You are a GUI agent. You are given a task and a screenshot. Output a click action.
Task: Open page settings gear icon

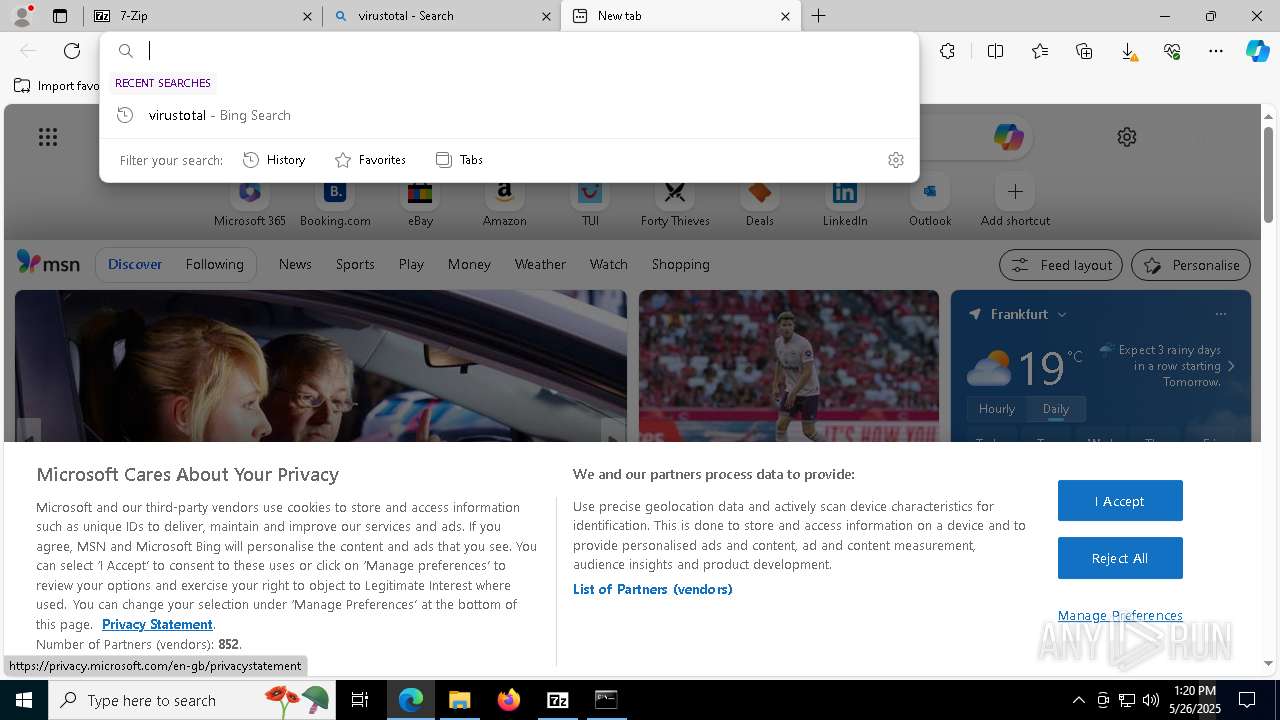coord(1127,137)
